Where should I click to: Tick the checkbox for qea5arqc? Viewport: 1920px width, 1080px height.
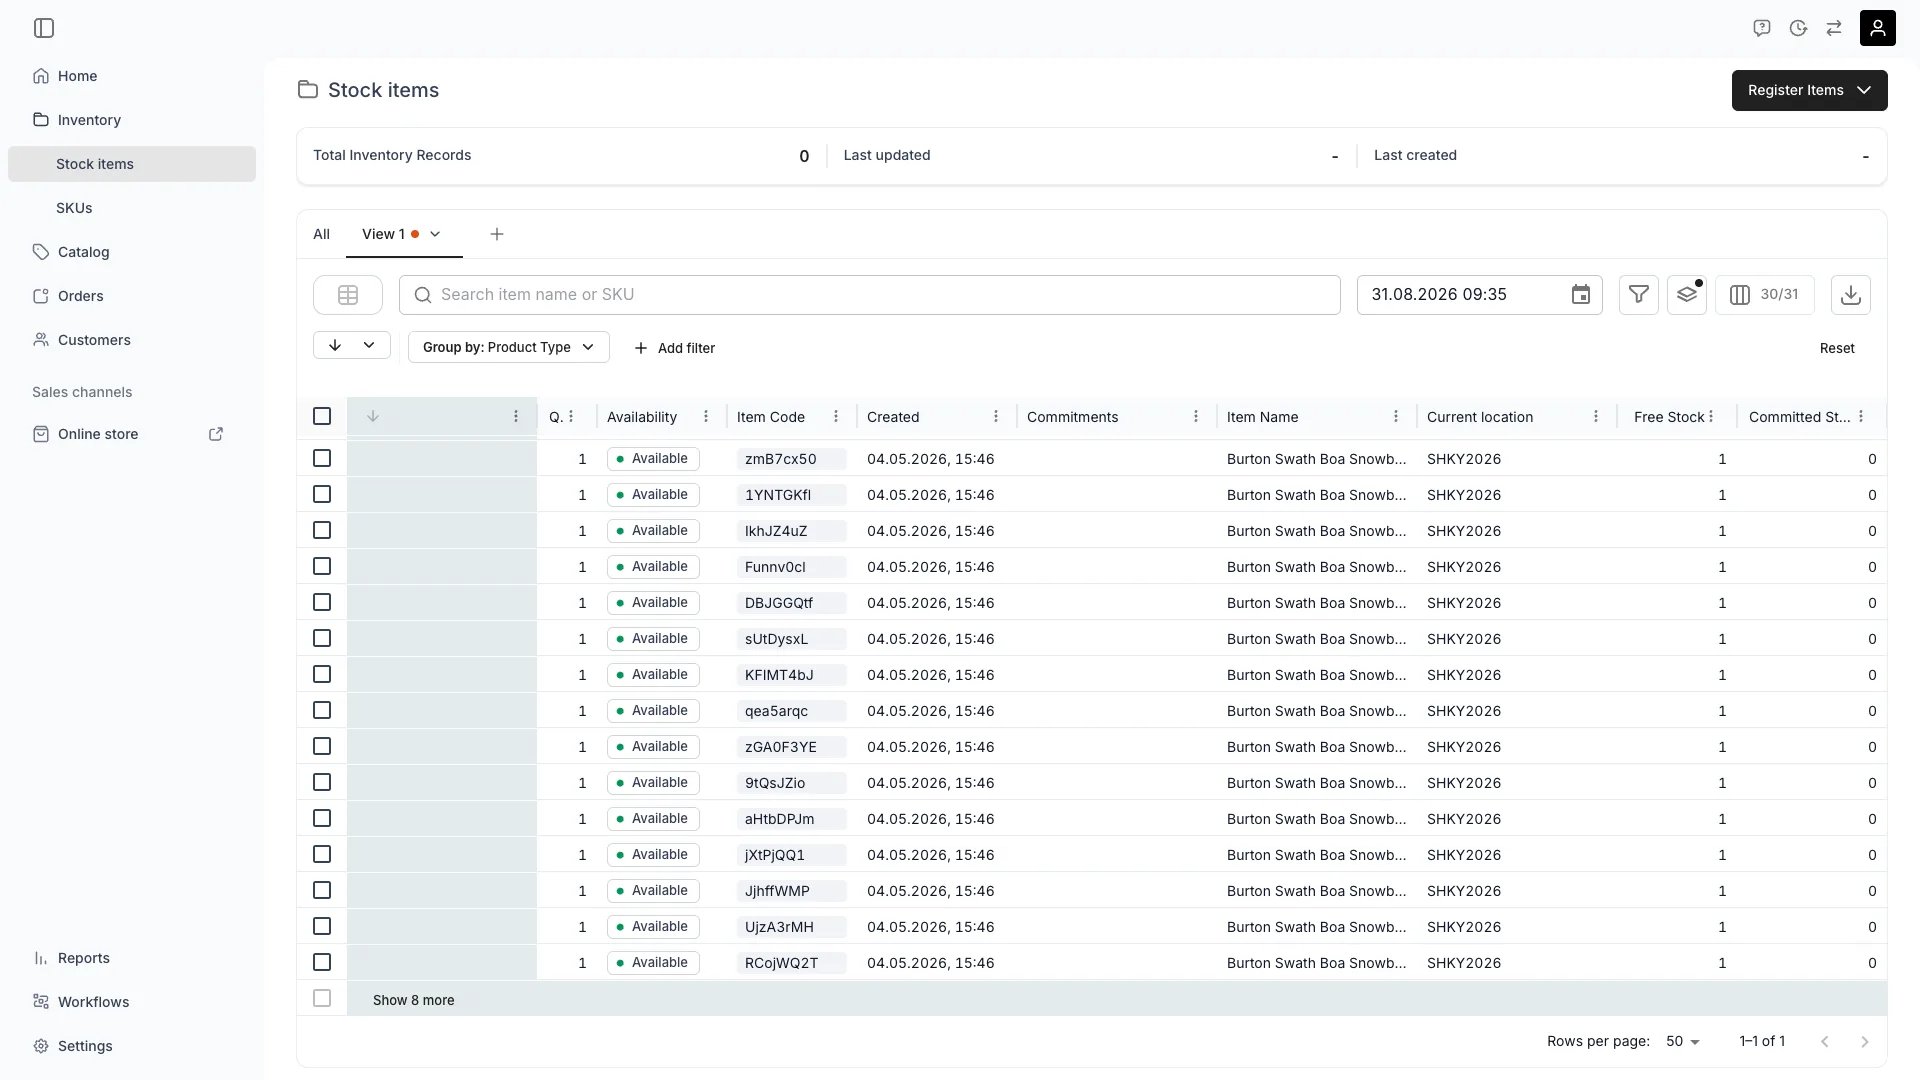(x=322, y=710)
